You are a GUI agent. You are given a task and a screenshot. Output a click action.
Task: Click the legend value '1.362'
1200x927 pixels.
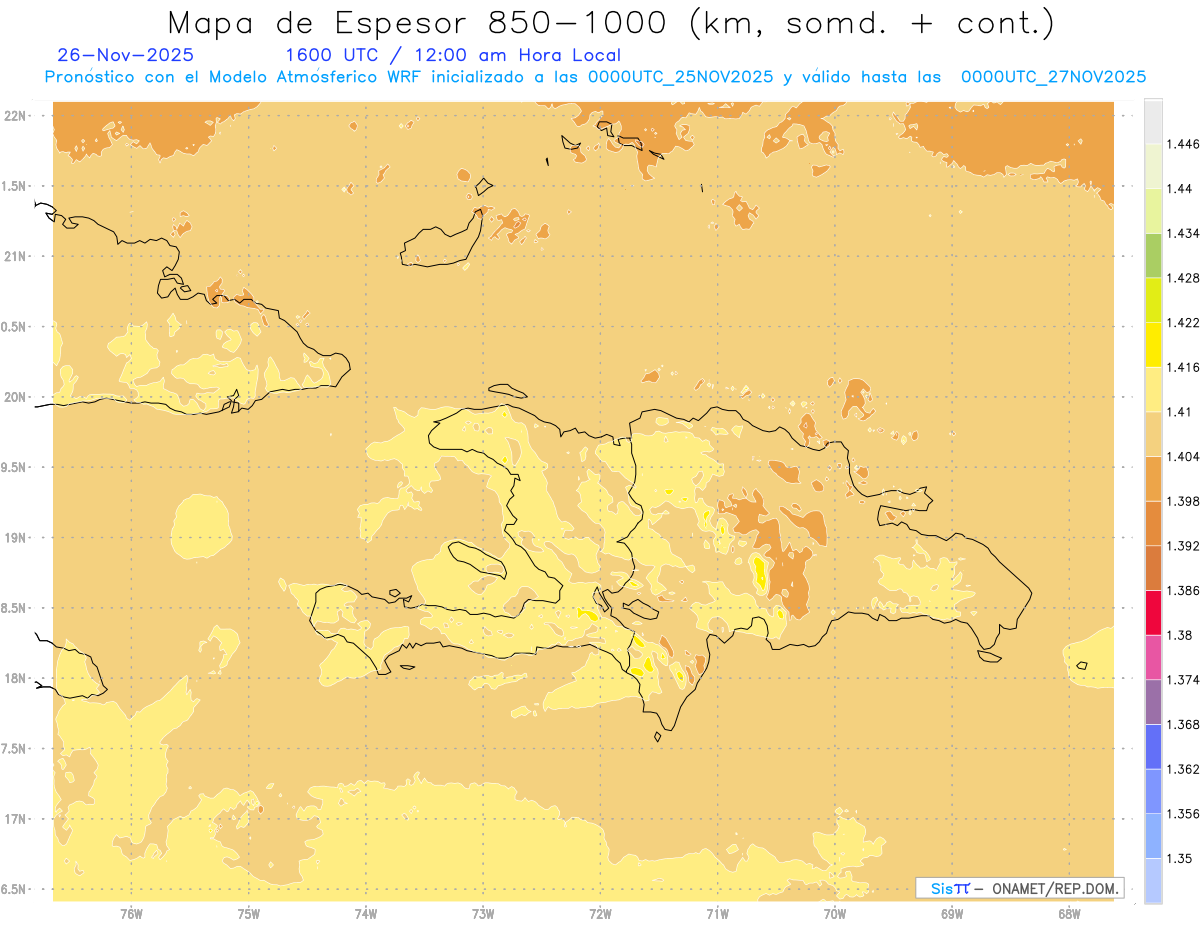tap(1182, 769)
